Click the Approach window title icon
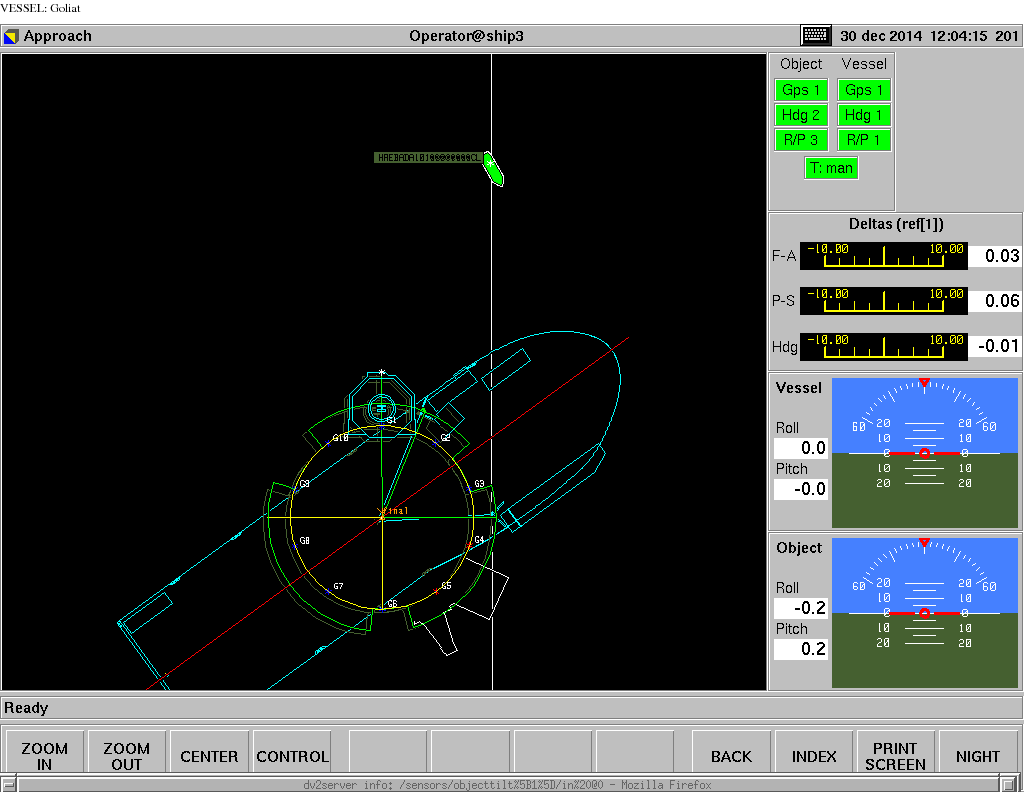1024x792 pixels. (x=12, y=35)
